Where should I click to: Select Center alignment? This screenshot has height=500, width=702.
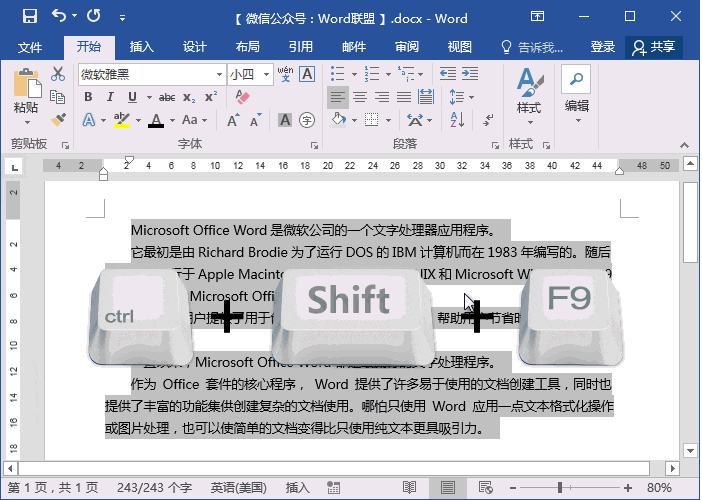pyautogui.click(x=360, y=97)
